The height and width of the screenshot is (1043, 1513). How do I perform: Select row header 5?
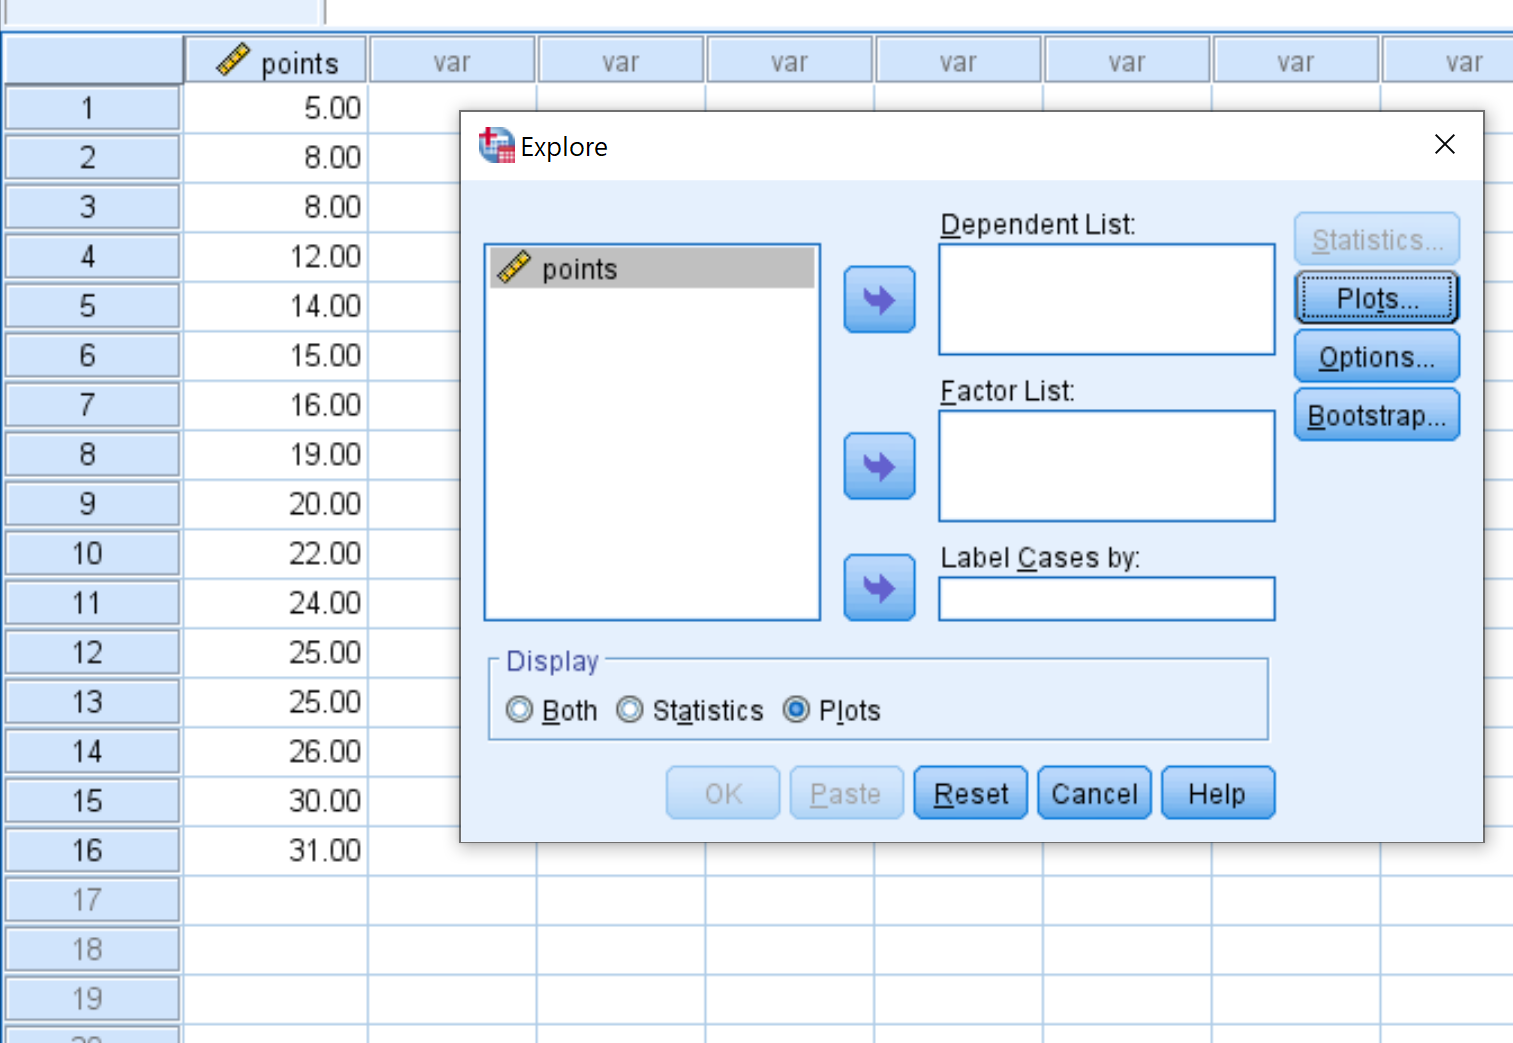pyautogui.click(x=92, y=306)
